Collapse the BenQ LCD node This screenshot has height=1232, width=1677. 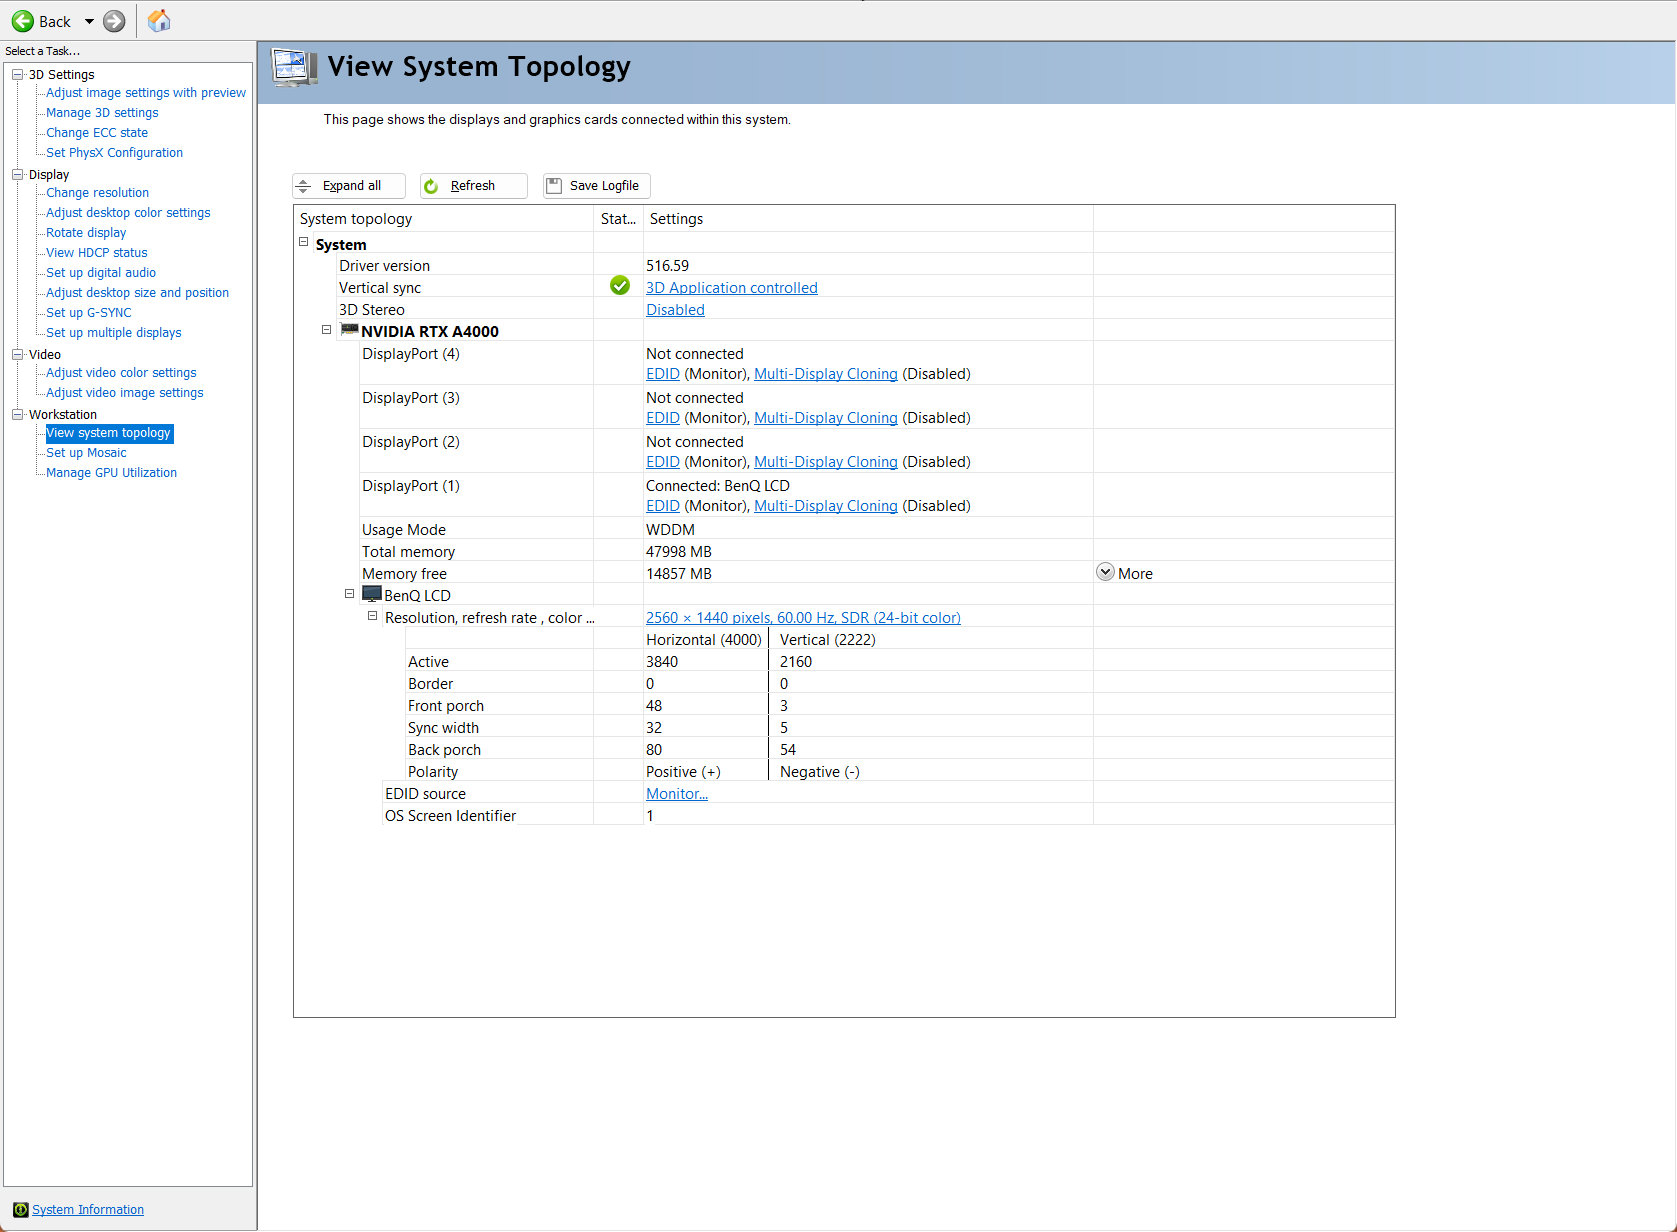pos(350,593)
